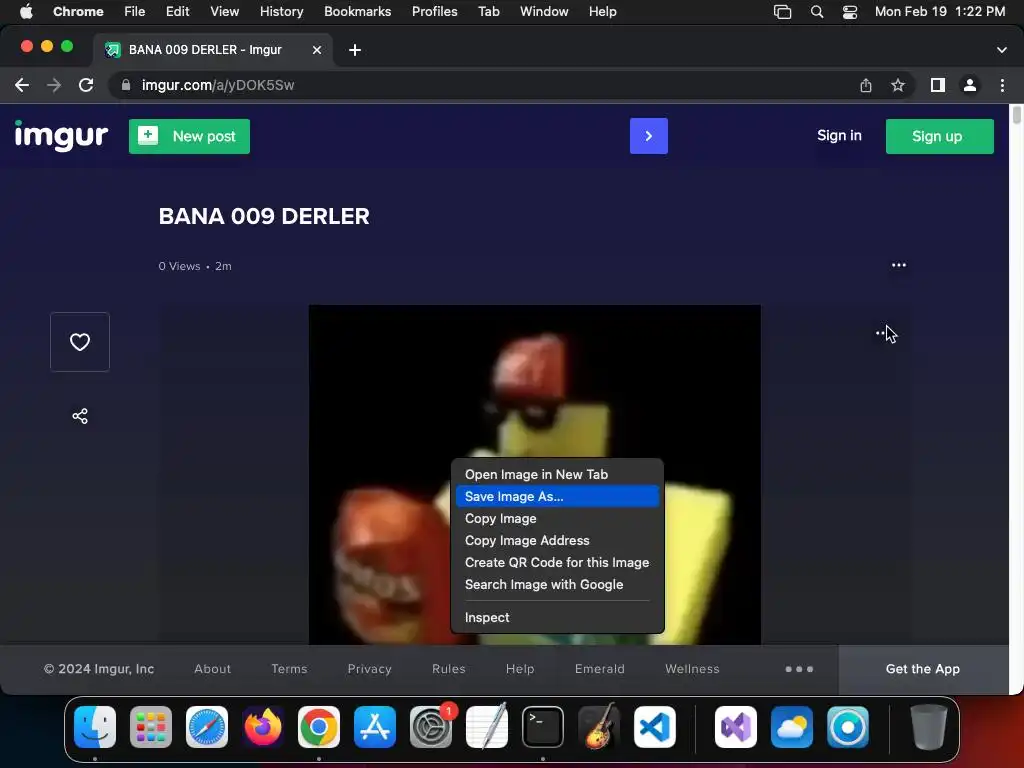The height and width of the screenshot is (768, 1024).
Task: Open a new tab with plus button
Action: click(355, 50)
